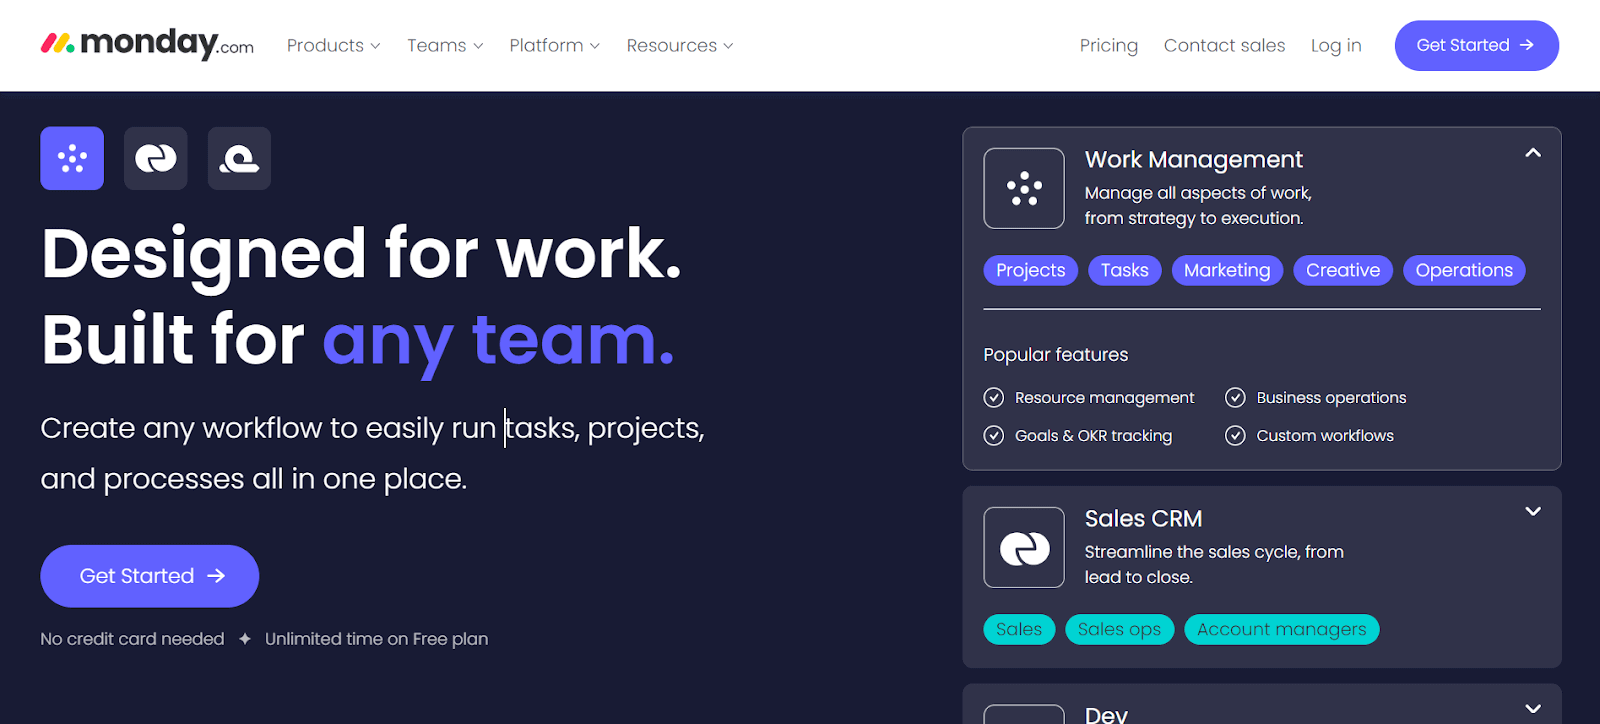
Task: Click the Resource management check icon
Action: [x=994, y=398]
